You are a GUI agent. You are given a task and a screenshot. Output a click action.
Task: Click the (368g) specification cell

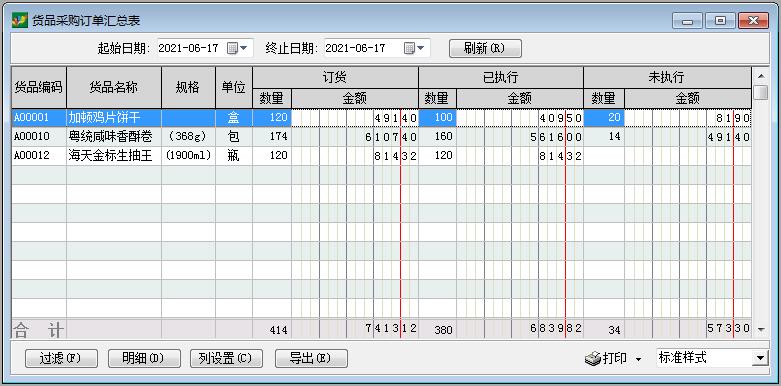(188, 137)
